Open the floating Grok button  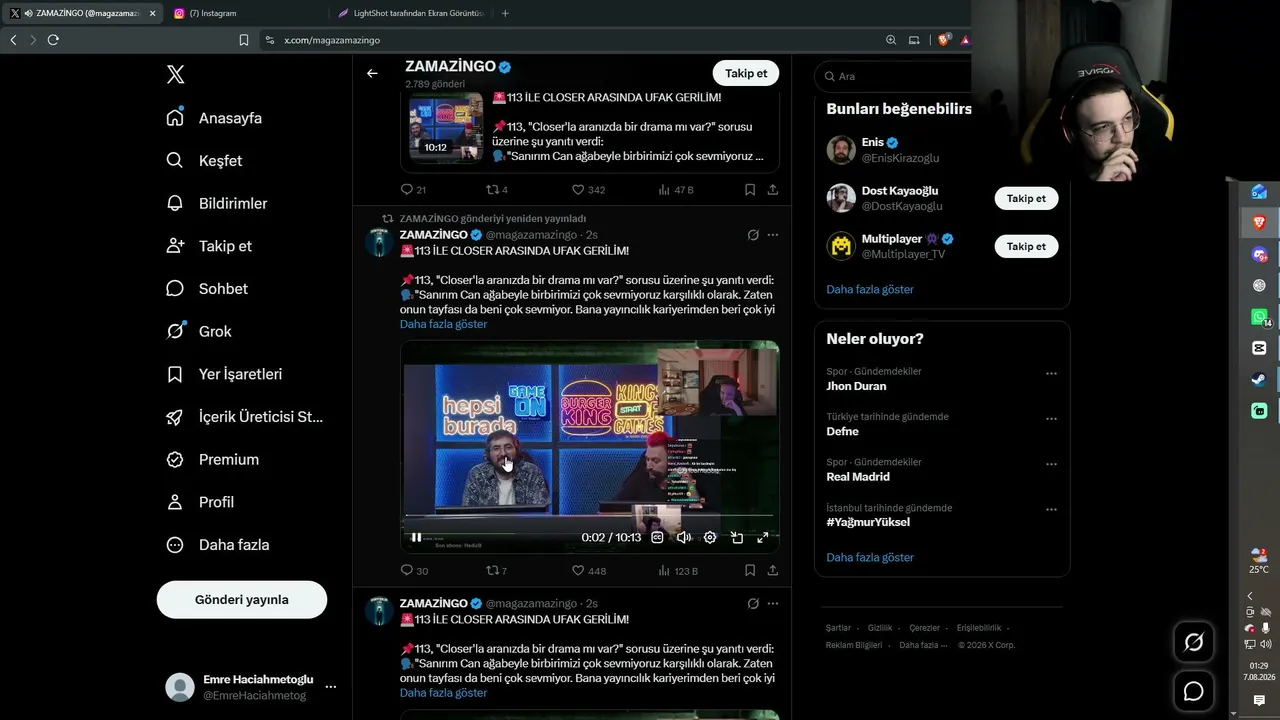[x=1194, y=643]
